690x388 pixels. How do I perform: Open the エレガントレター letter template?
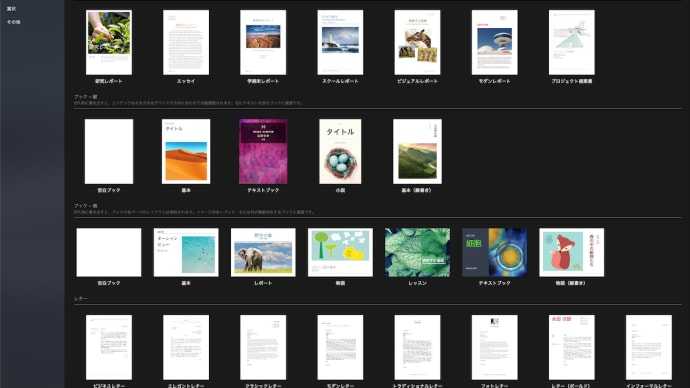tap(186, 347)
